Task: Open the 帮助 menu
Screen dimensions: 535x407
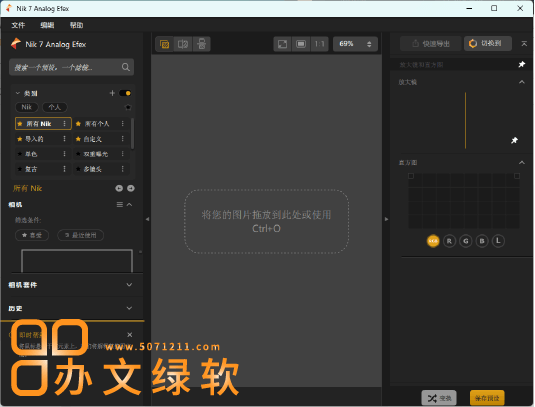Action: [76, 25]
